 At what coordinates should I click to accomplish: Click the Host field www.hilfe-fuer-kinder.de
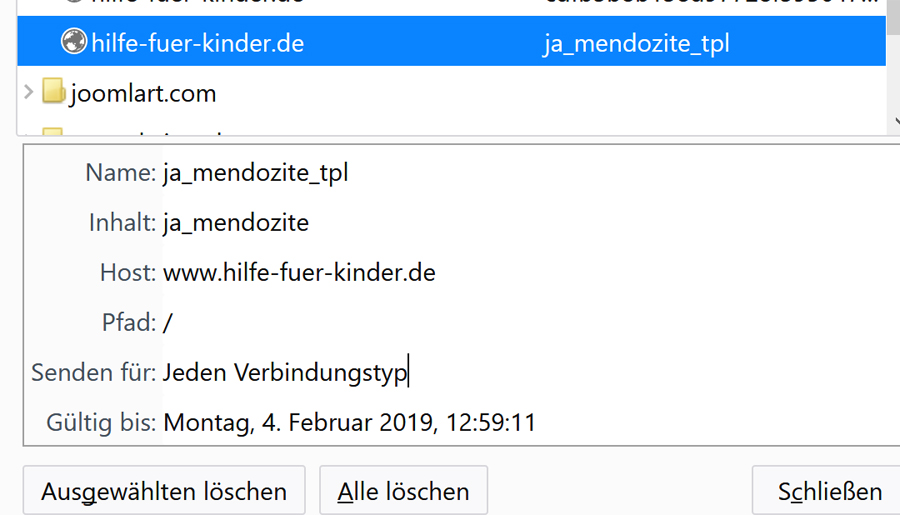point(299,272)
